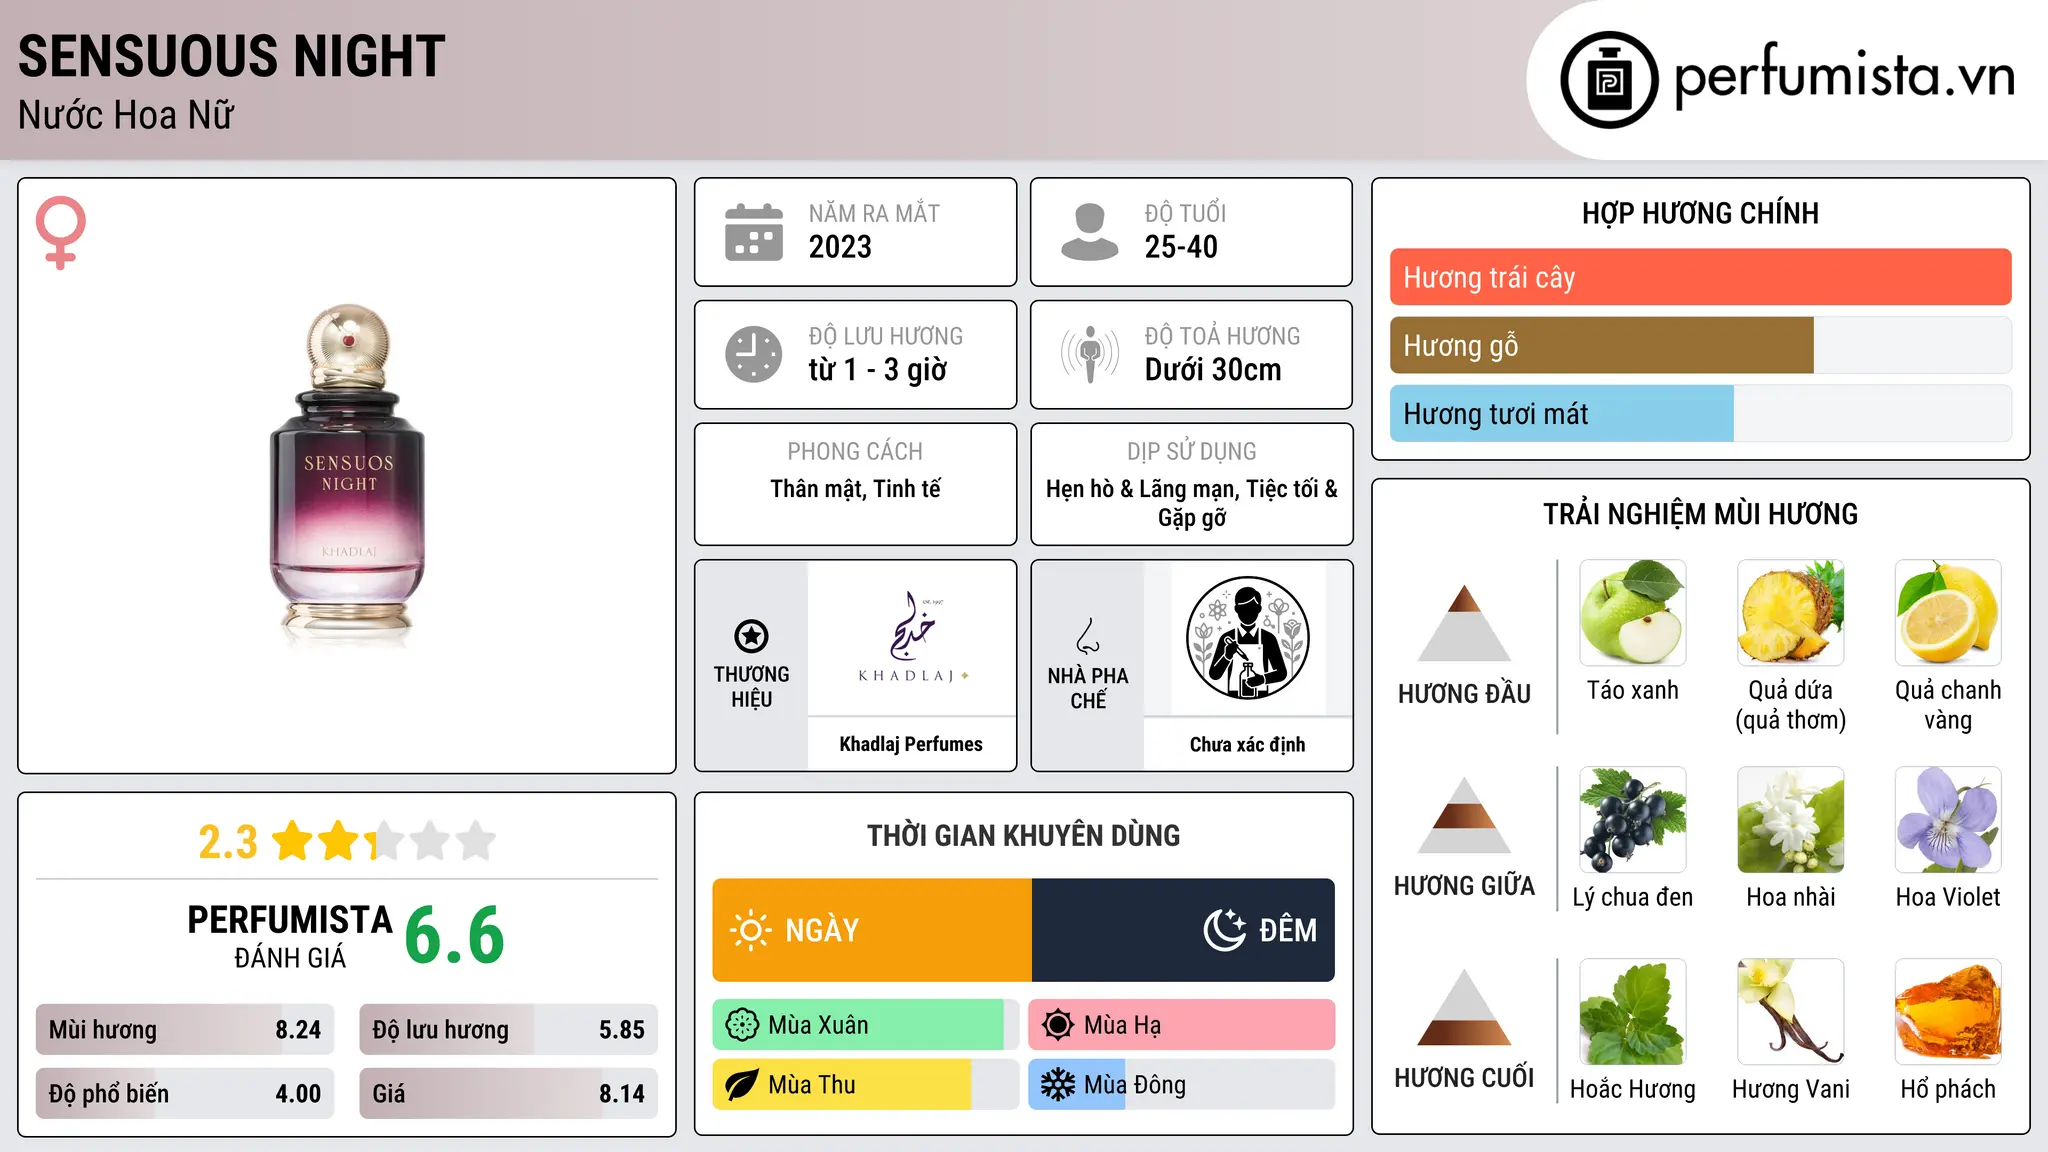Click the sillage icon beside Độ toả hương

pos(1090,354)
